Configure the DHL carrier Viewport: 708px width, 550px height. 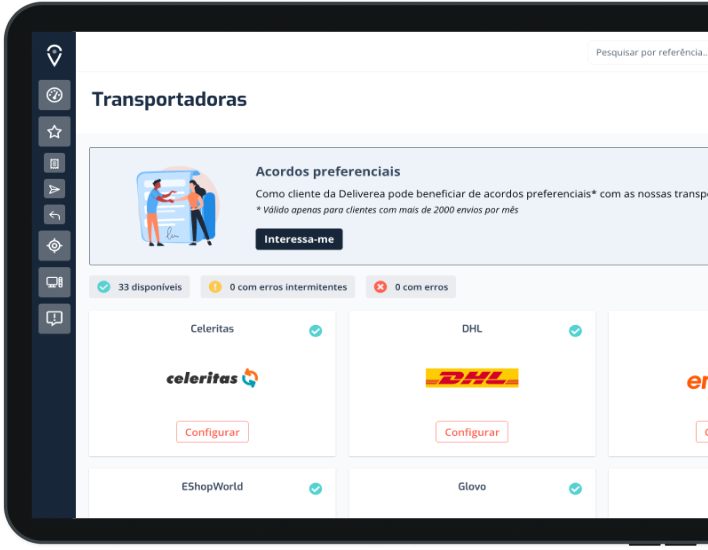tap(472, 432)
